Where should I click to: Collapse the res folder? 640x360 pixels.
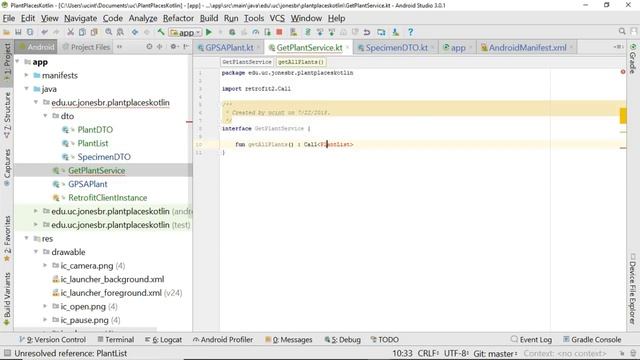pos(27,238)
